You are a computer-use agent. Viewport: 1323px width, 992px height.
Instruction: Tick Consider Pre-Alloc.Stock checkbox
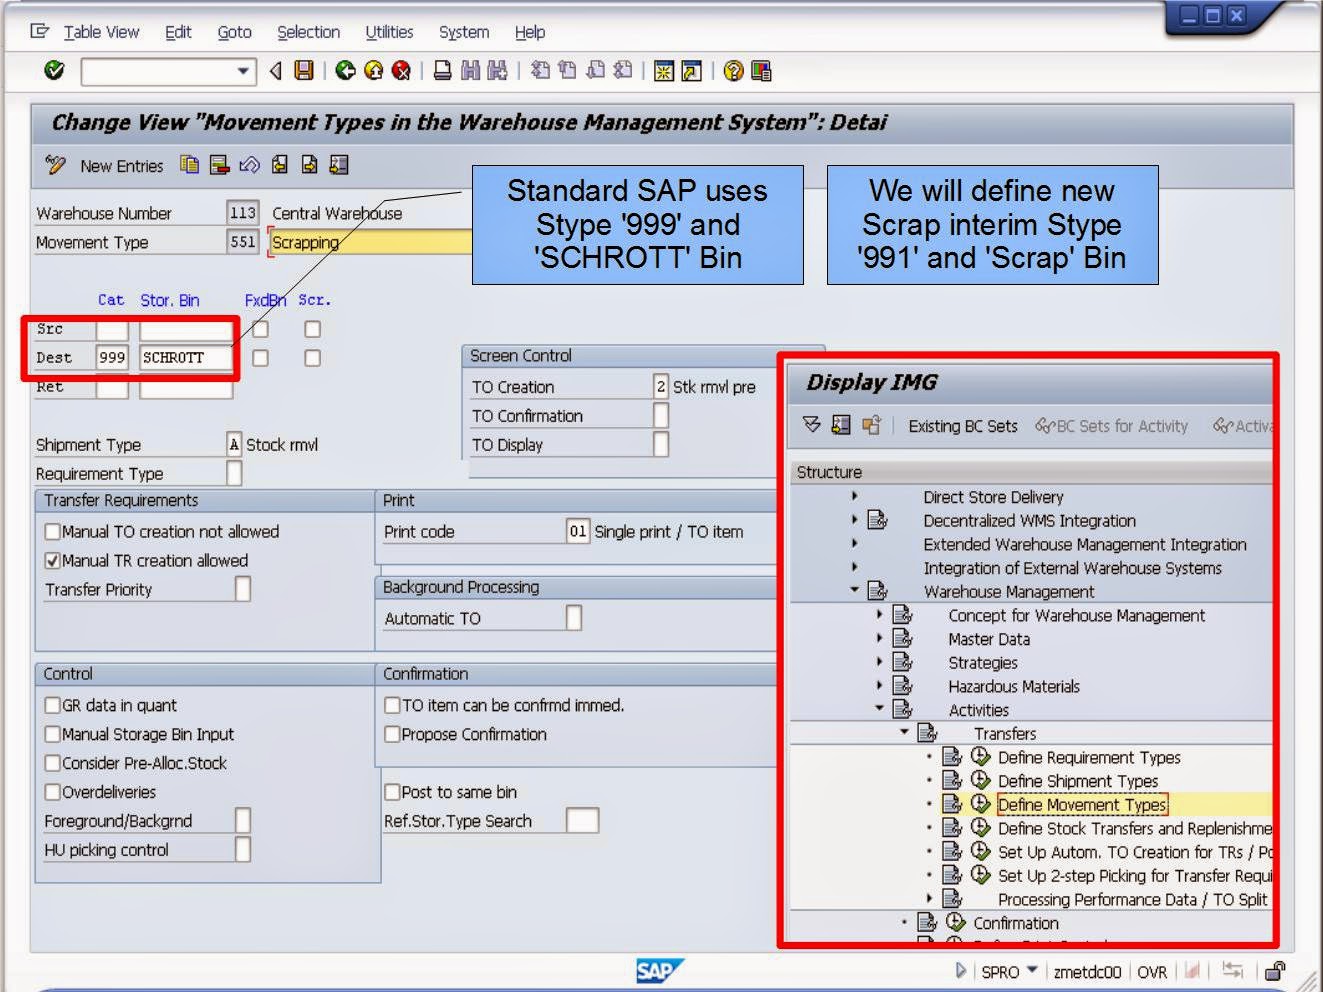pos(53,763)
